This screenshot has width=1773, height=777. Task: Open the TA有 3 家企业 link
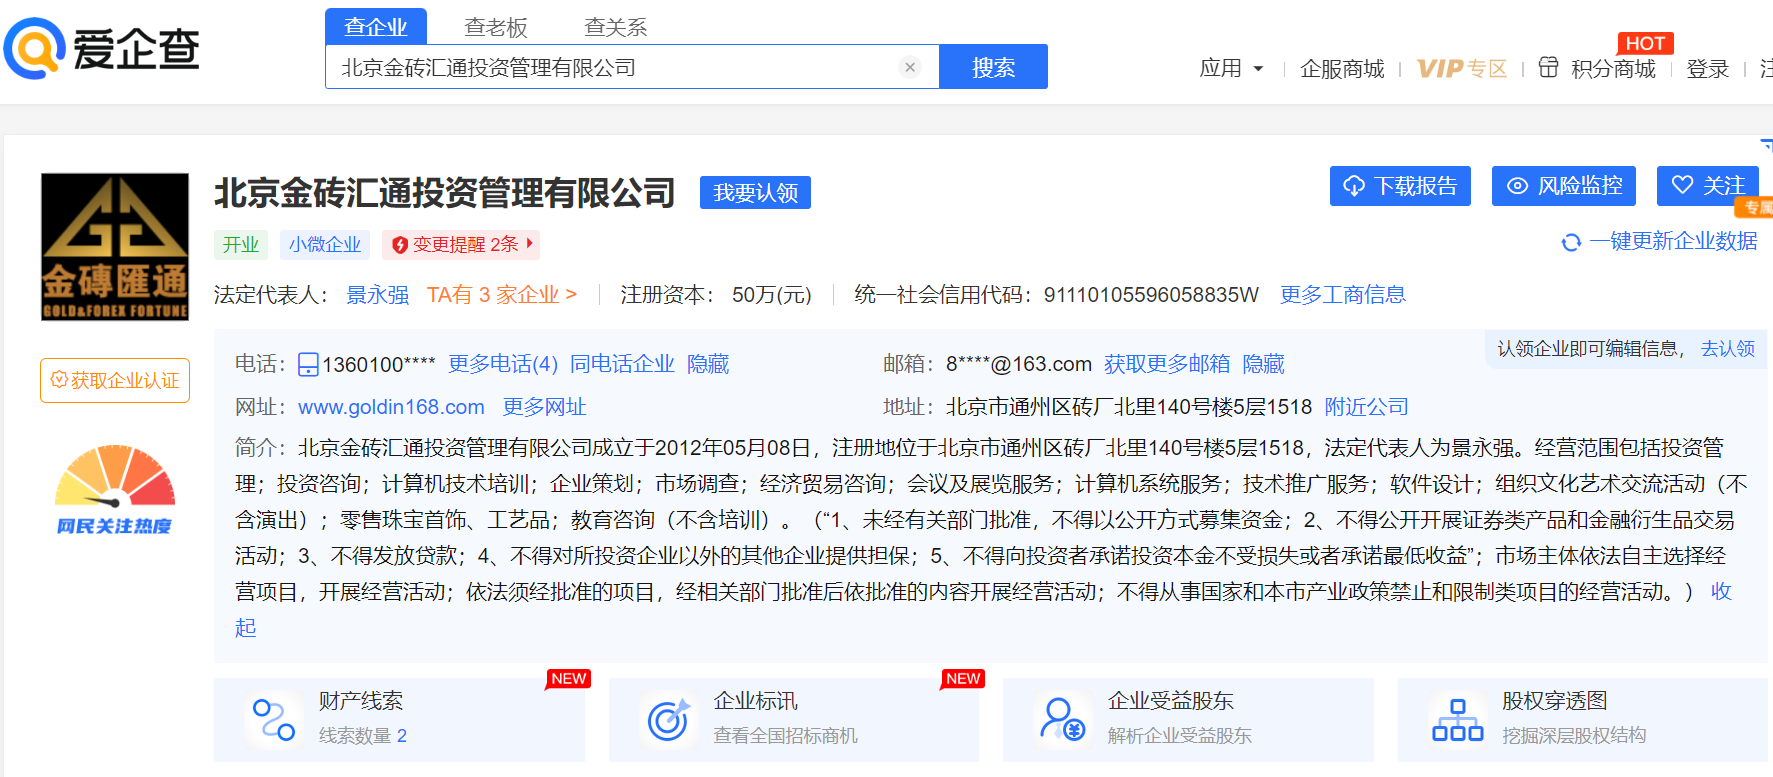click(x=501, y=294)
